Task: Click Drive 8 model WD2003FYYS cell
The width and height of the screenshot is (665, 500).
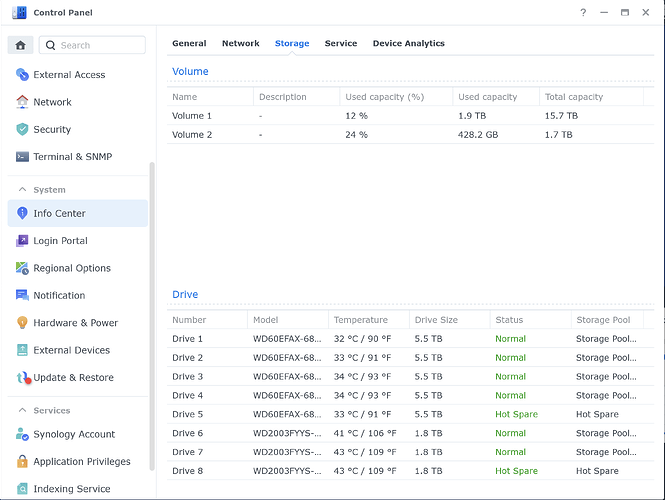Action: click(287, 471)
